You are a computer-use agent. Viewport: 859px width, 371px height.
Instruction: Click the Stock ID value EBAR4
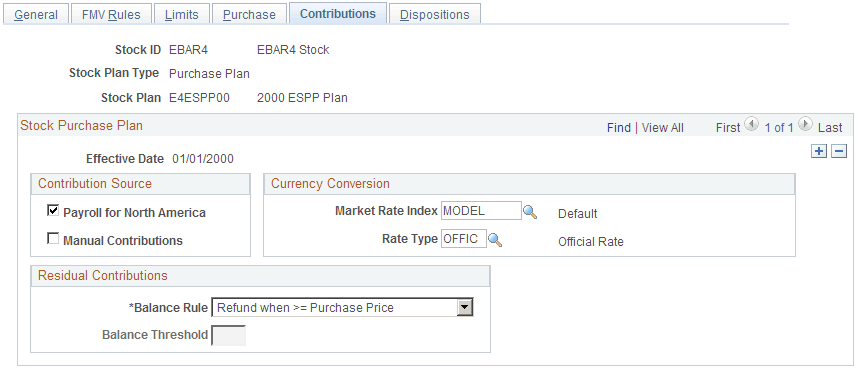[188, 50]
